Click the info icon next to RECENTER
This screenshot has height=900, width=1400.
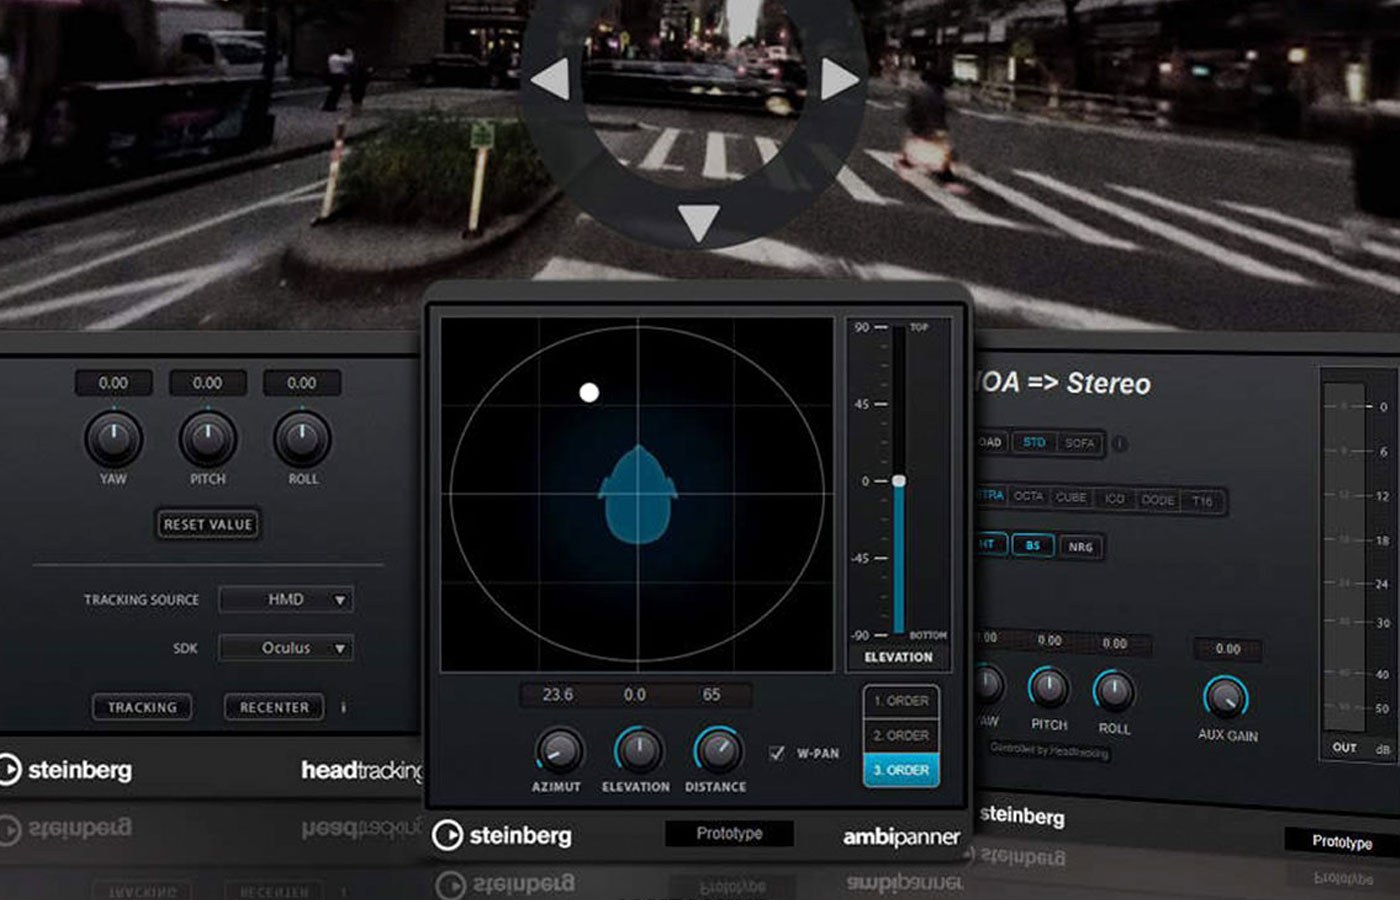[x=343, y=707]
